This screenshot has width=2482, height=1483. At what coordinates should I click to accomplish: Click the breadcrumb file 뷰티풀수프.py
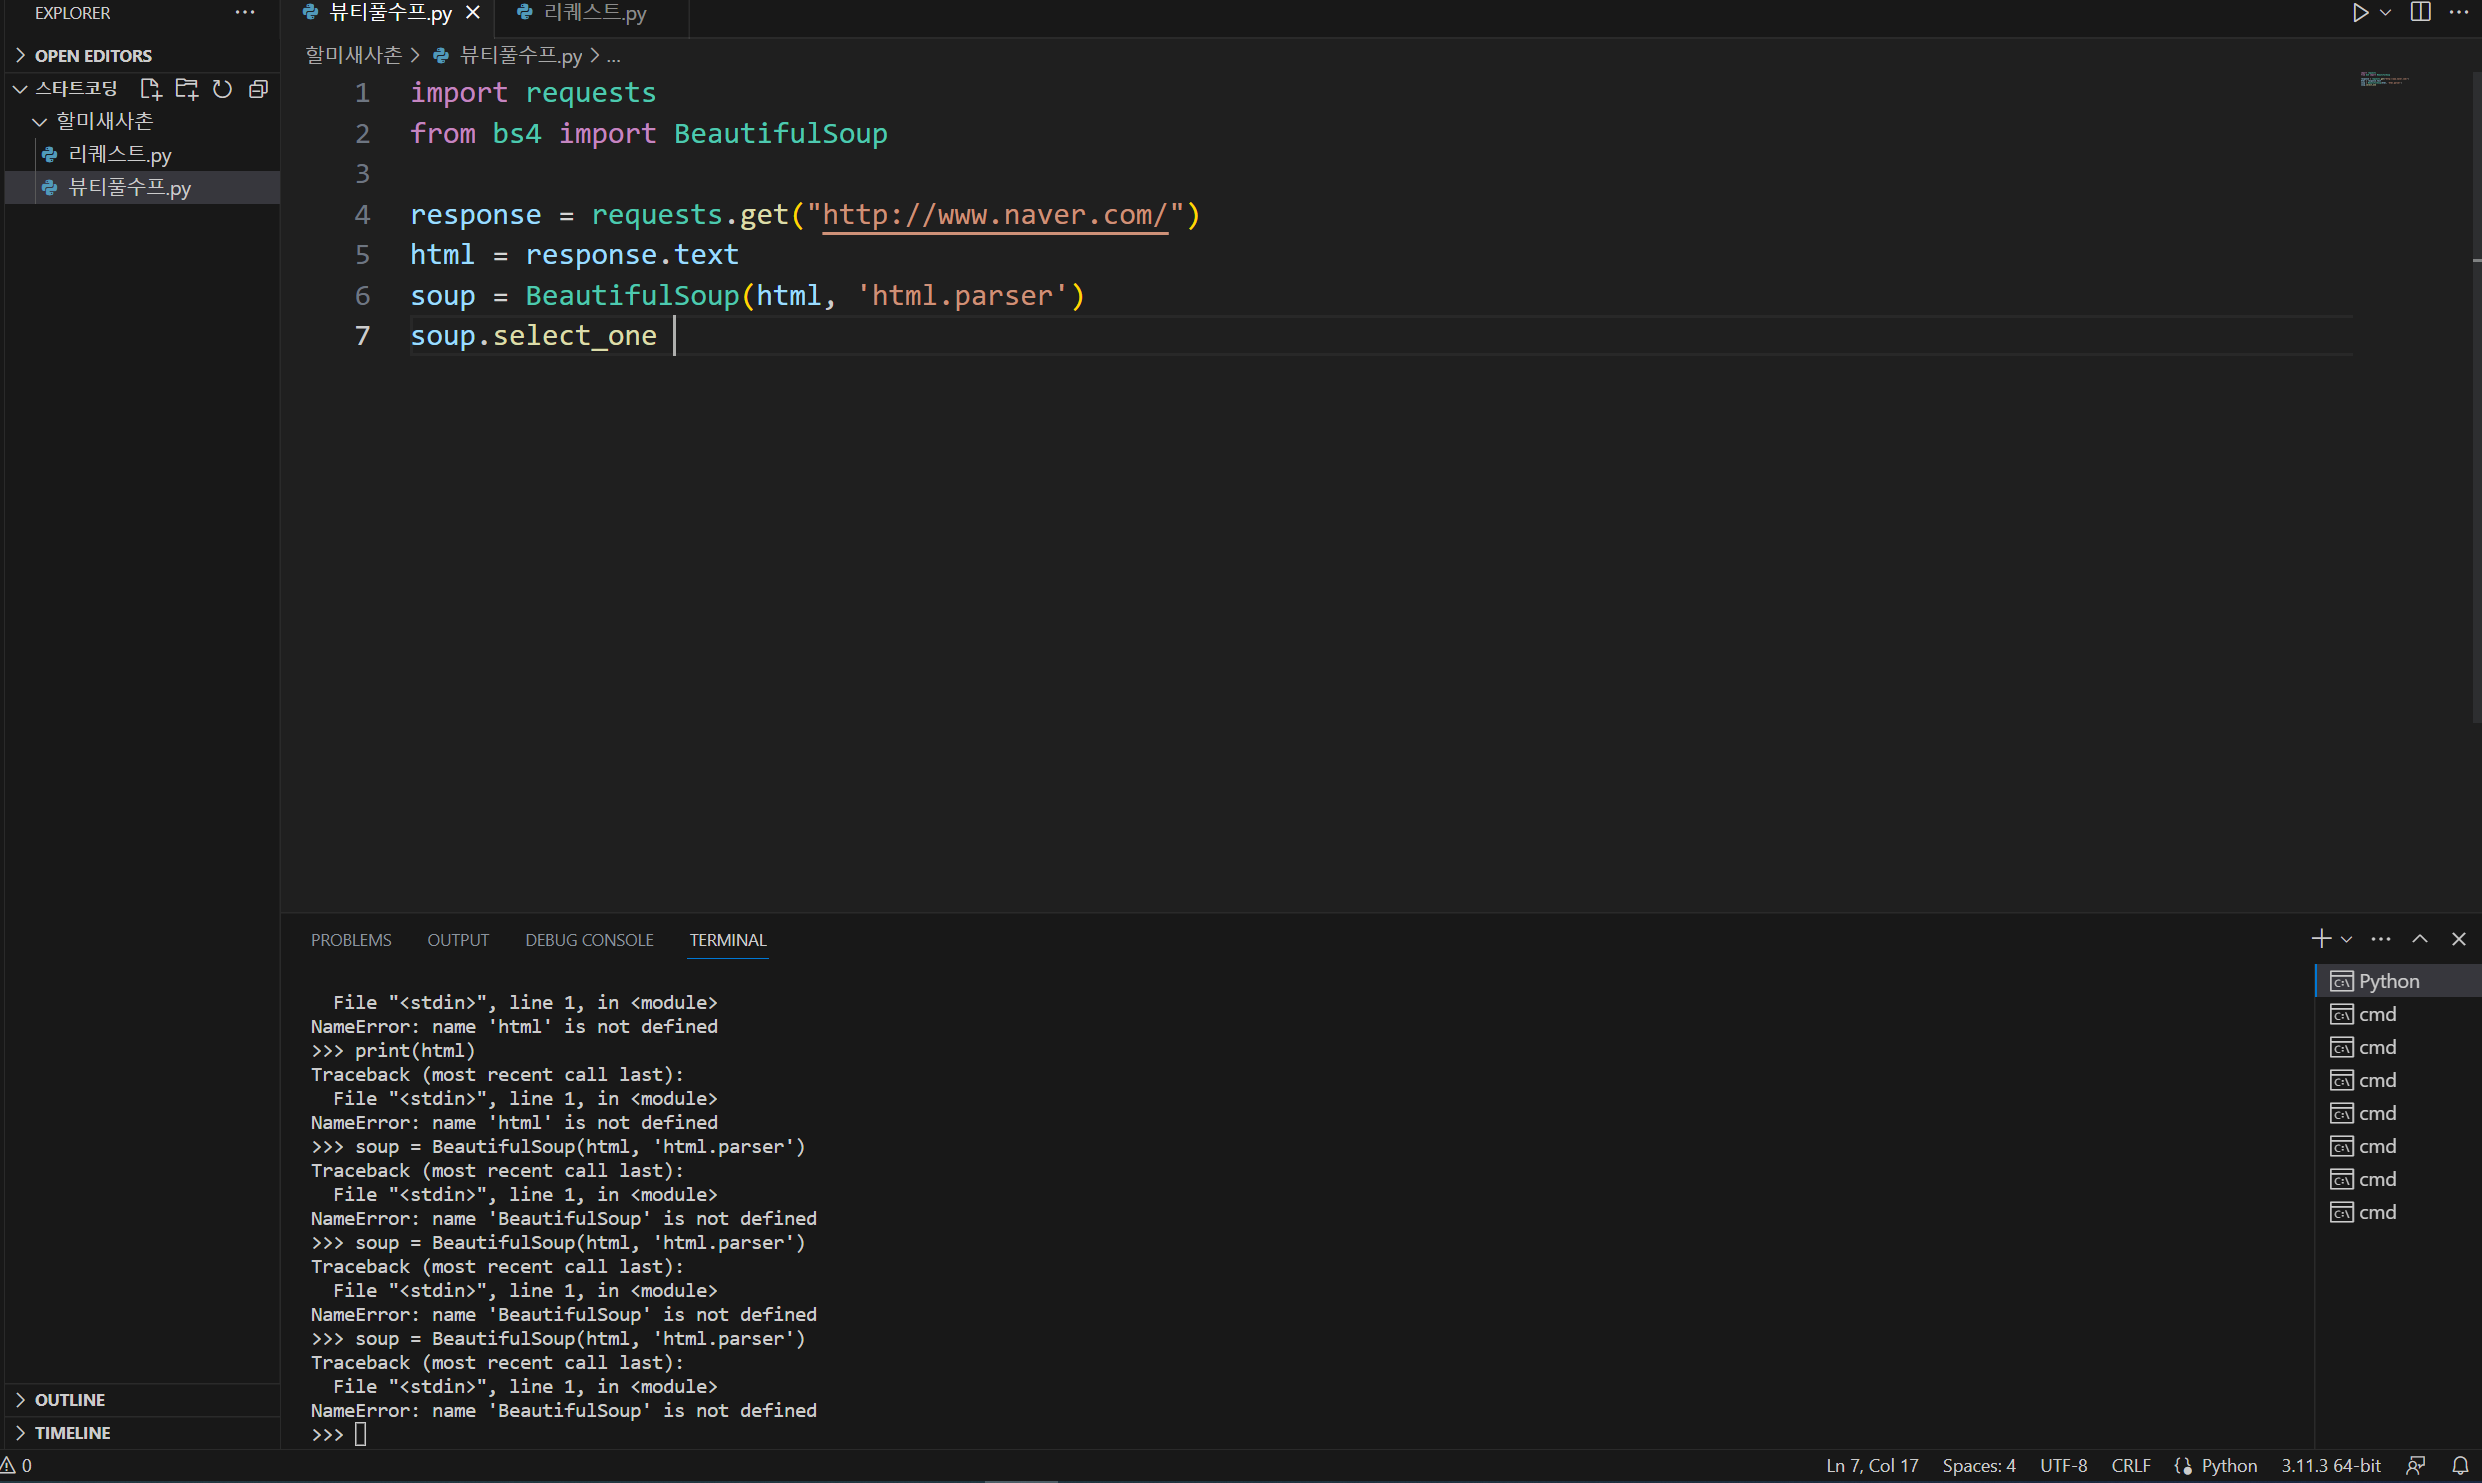pyautogui.click(x=520, y=55)
